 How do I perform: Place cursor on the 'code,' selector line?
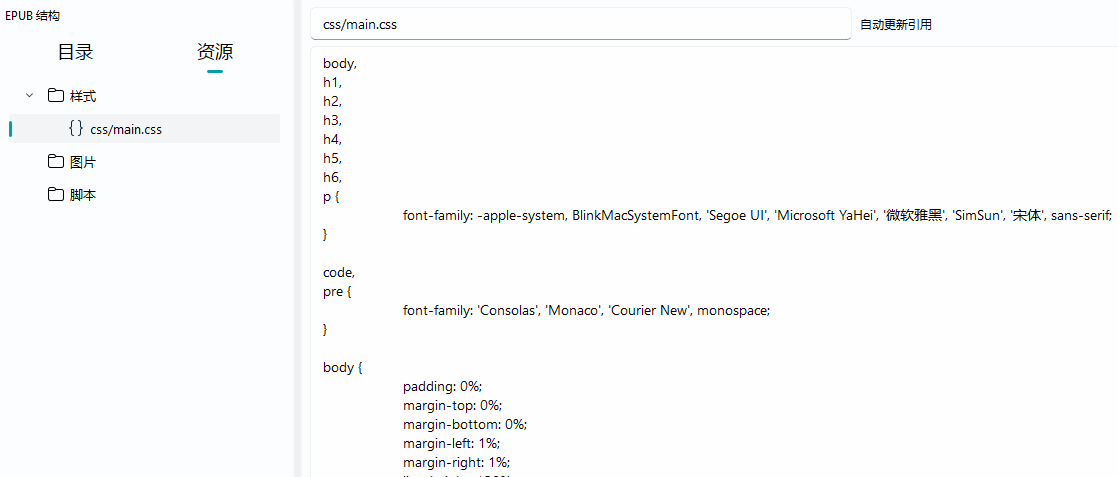pos(339,272)
